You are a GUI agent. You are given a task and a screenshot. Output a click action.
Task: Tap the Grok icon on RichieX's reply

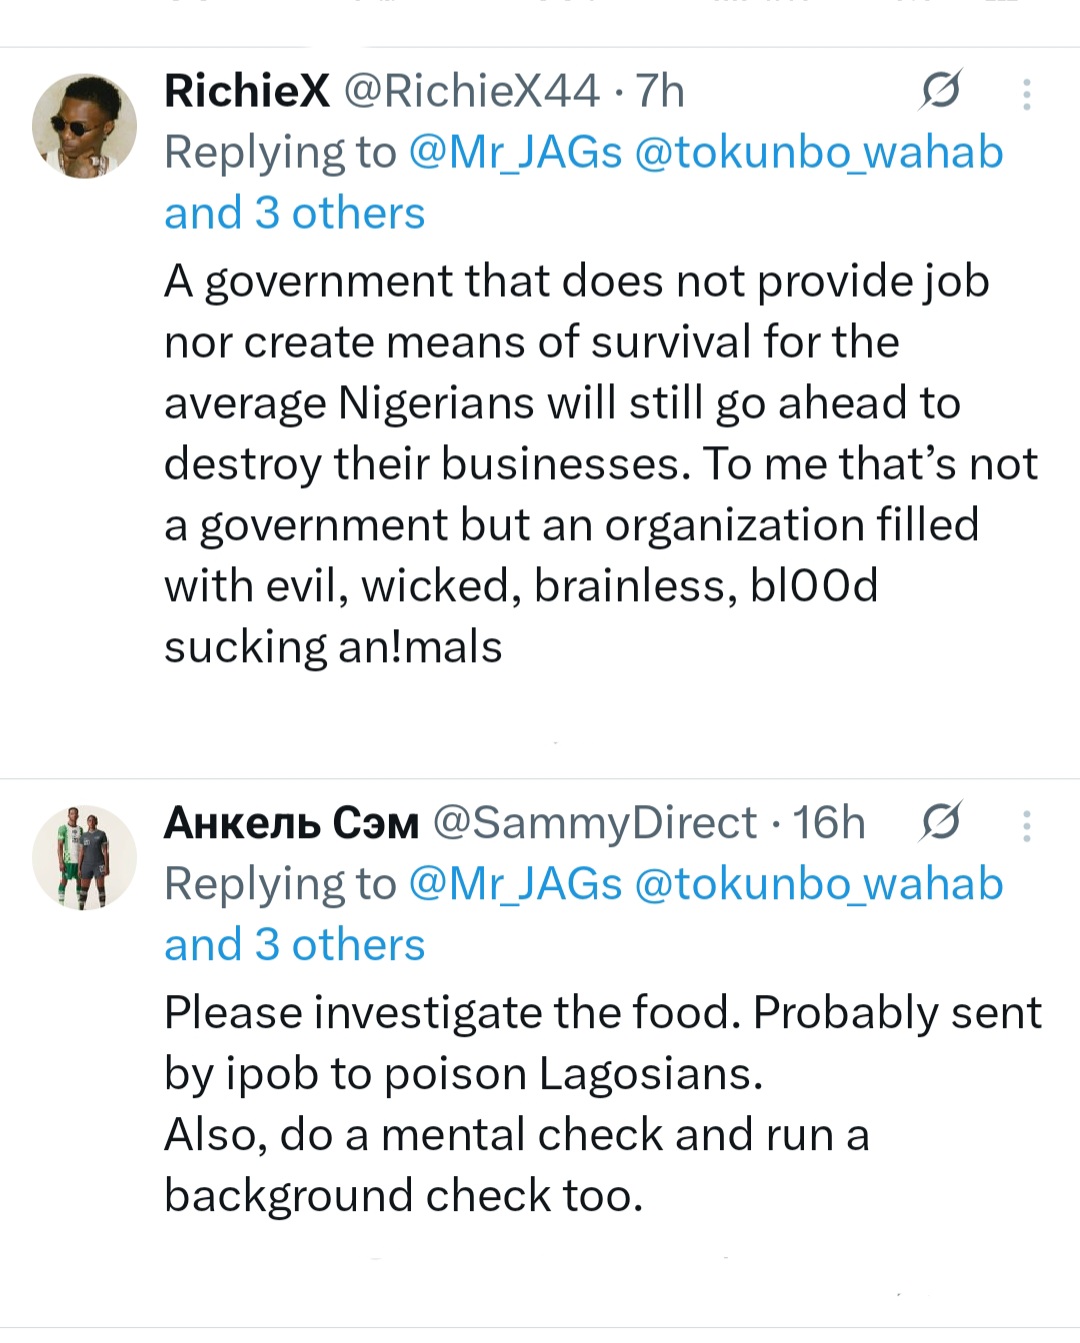click(940, 92)
